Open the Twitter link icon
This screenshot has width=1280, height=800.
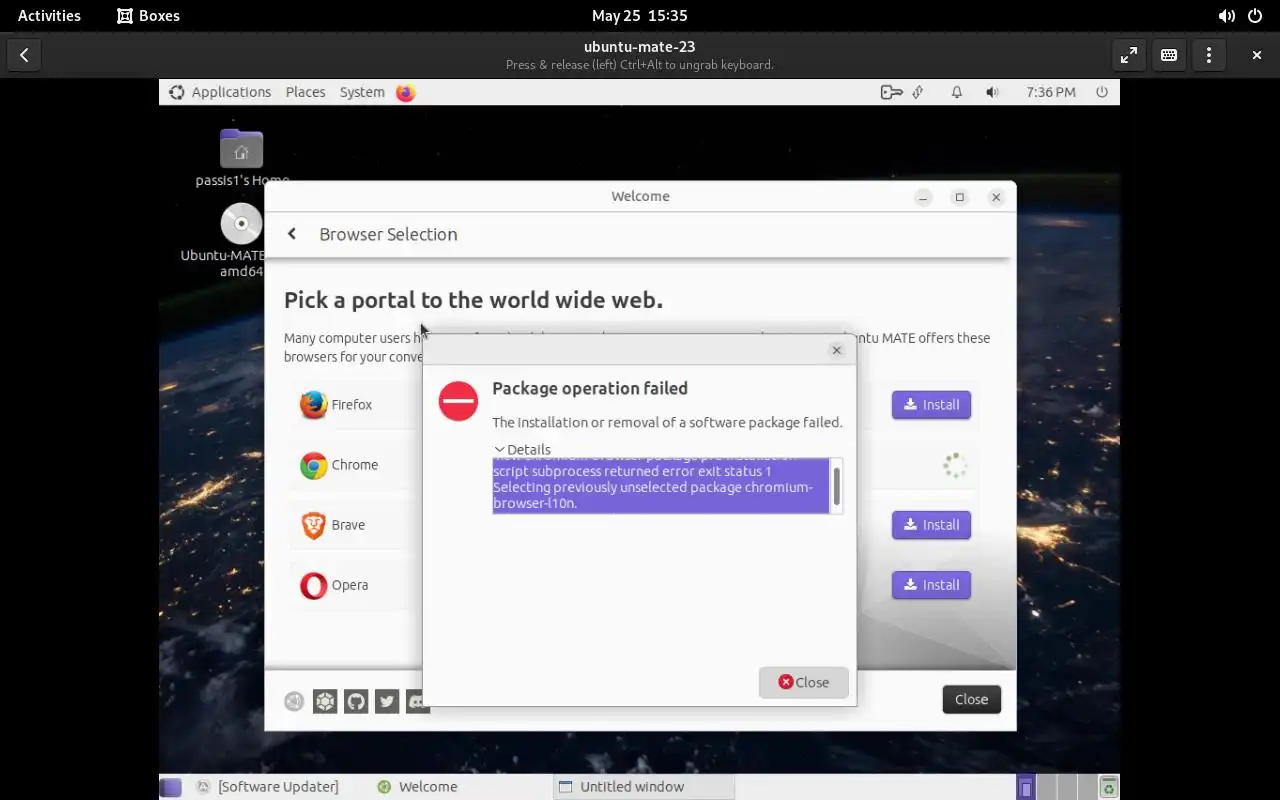coord(387,701)
